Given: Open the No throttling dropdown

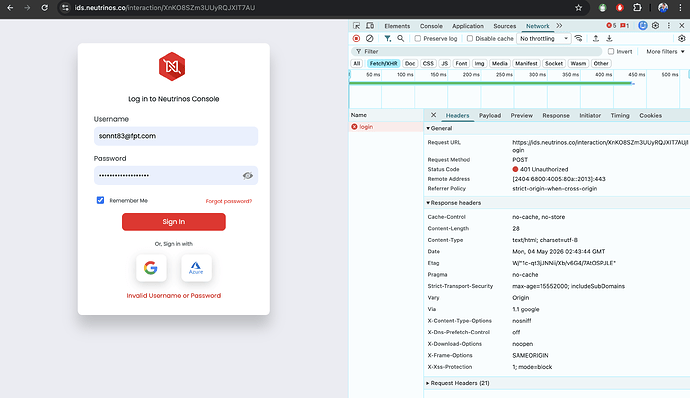Looking at the screenshot, I should (544, 39).
